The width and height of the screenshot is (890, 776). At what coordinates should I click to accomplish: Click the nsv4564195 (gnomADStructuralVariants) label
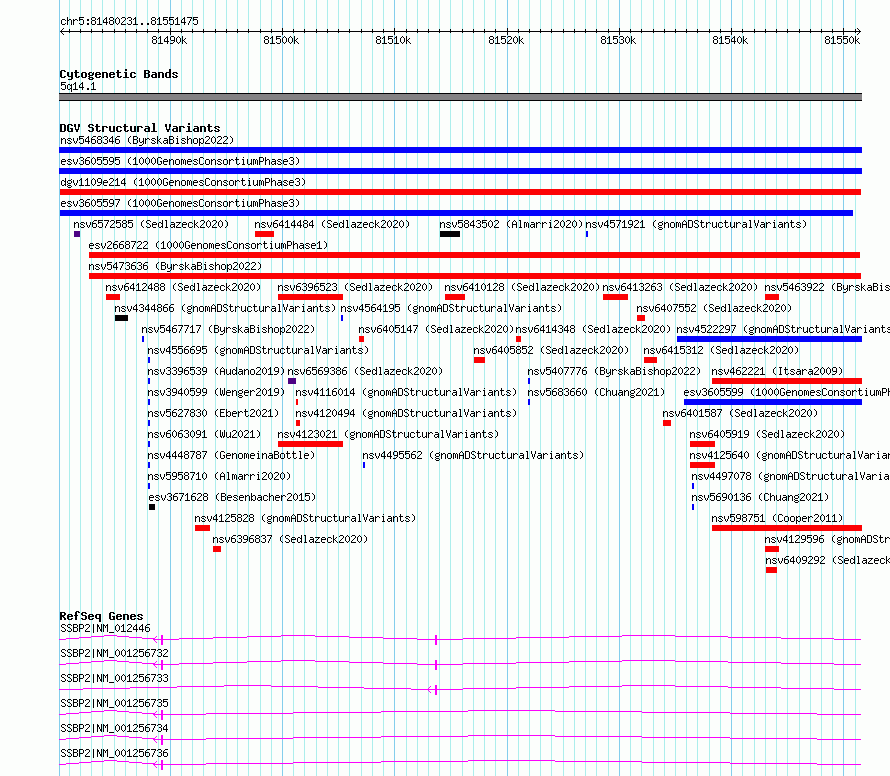(451, 308)
